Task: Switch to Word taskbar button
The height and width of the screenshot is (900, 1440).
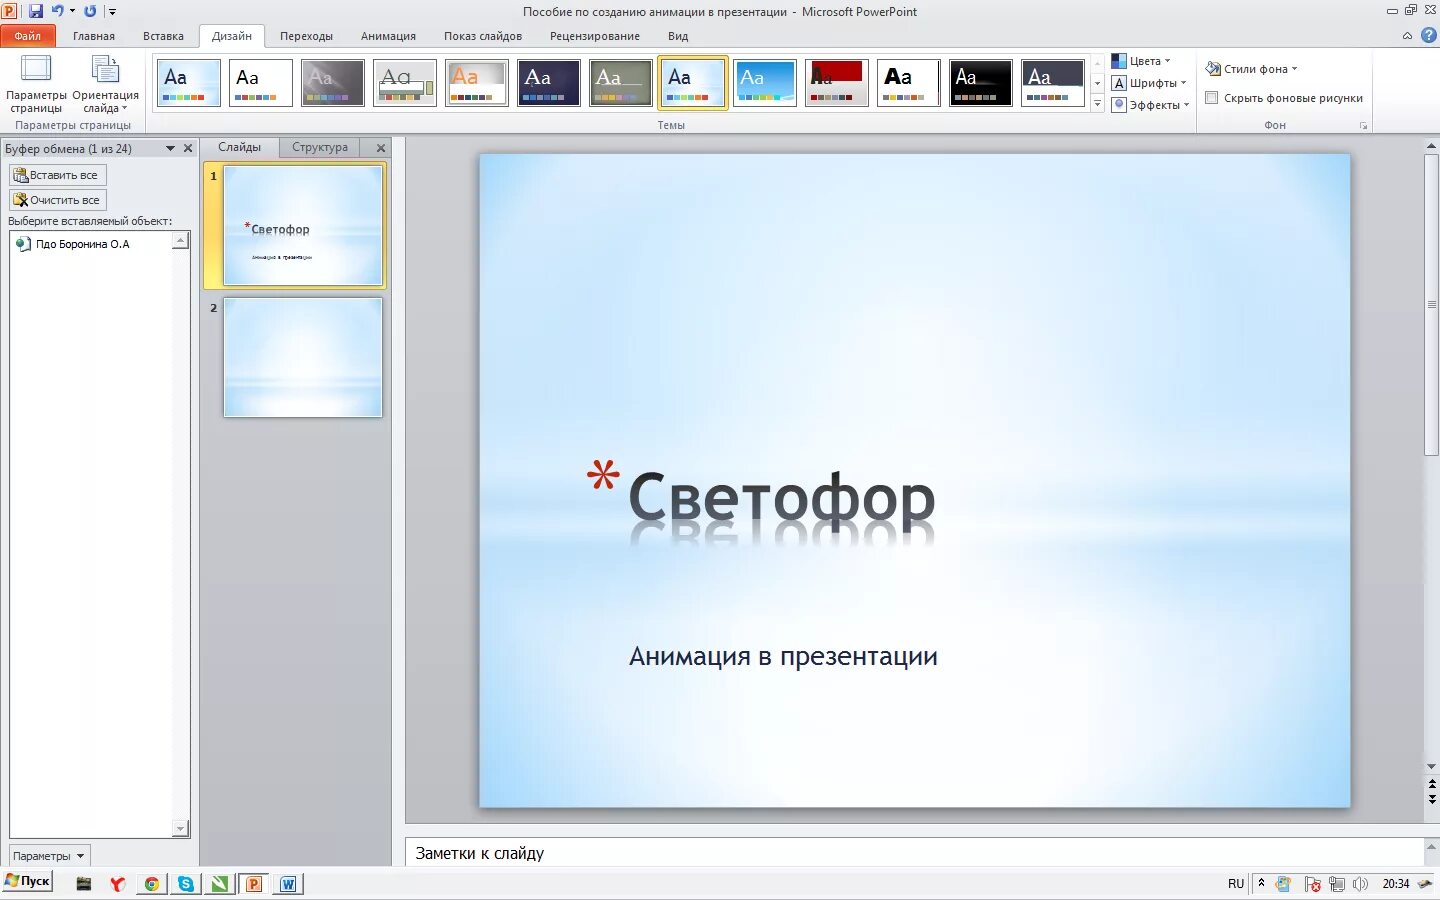Action: click(288, 884)
